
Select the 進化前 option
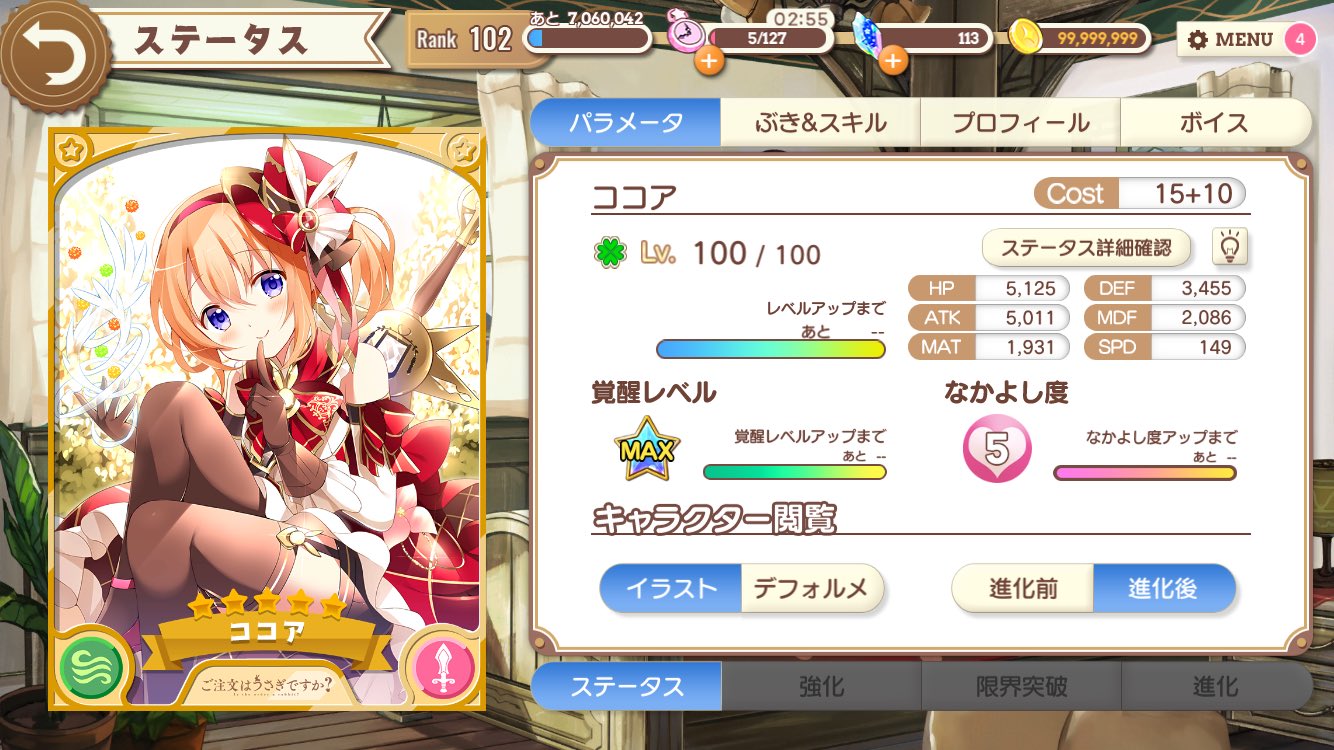[x=1023, y=588]
